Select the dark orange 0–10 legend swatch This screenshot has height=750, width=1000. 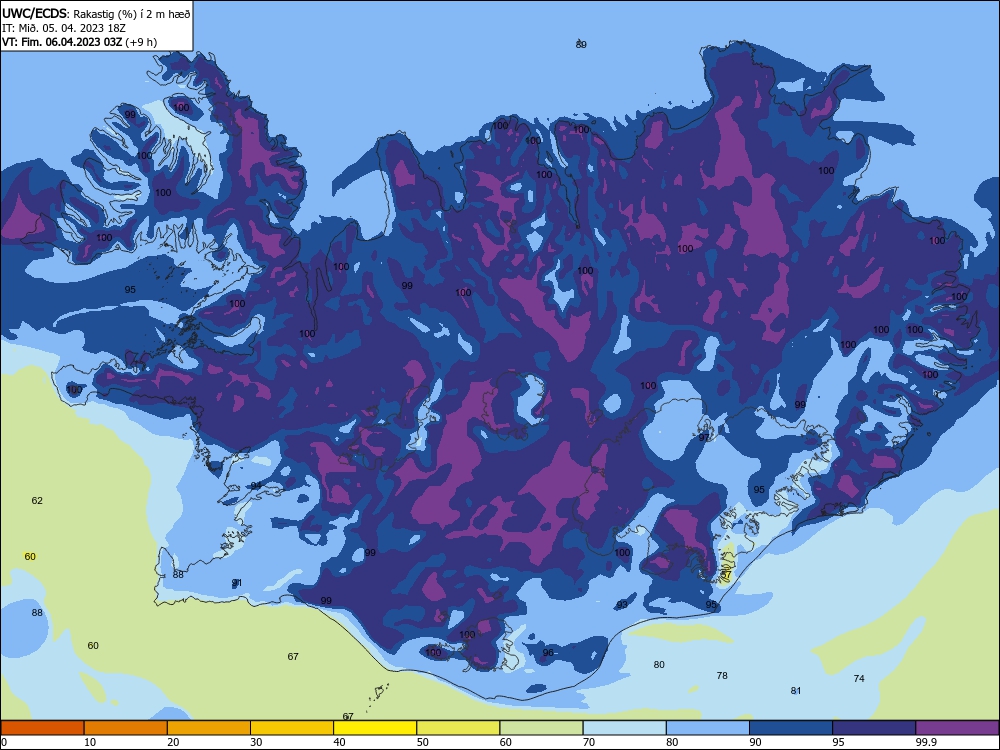pos(42,728)
